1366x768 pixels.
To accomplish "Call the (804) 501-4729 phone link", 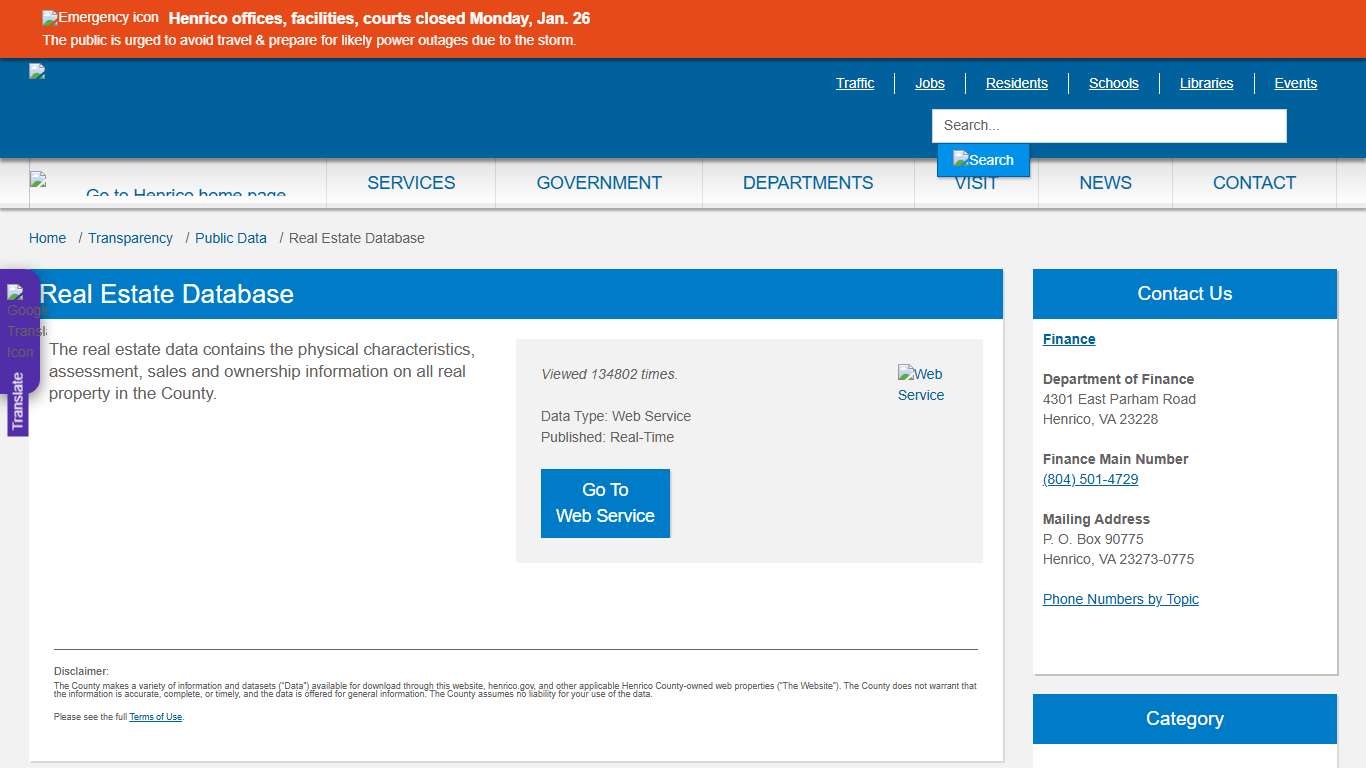I will 1090,479.
